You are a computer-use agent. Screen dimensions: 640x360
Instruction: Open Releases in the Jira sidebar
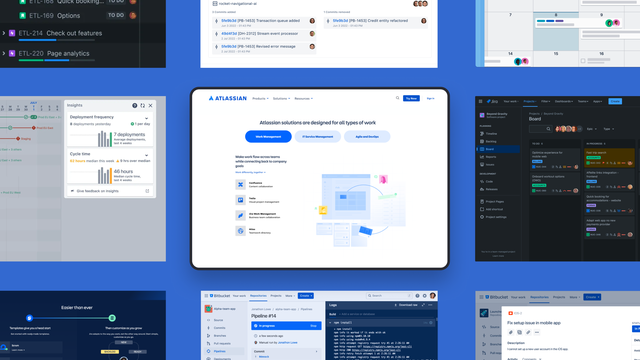point(489,189)
